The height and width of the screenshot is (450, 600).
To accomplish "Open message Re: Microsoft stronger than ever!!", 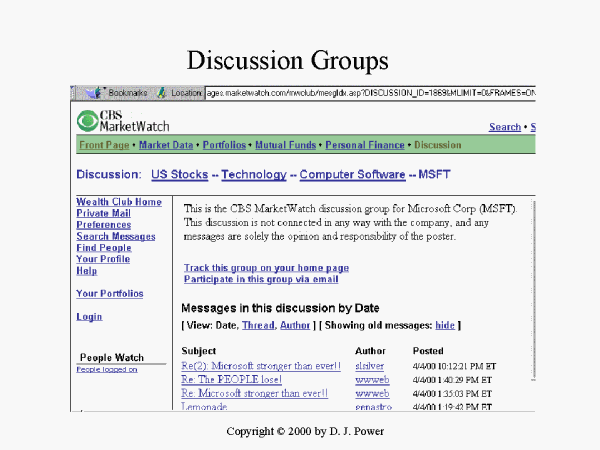I will pyautogui.click(x=254, y=393).
